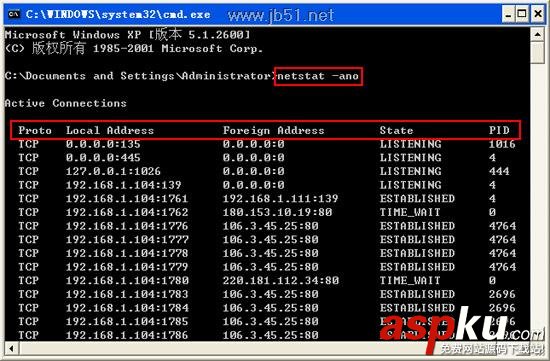The height and width of the screenshot is (361, 550).
Task: Click the Active Connections heading
Action: [x=66, y=103]
